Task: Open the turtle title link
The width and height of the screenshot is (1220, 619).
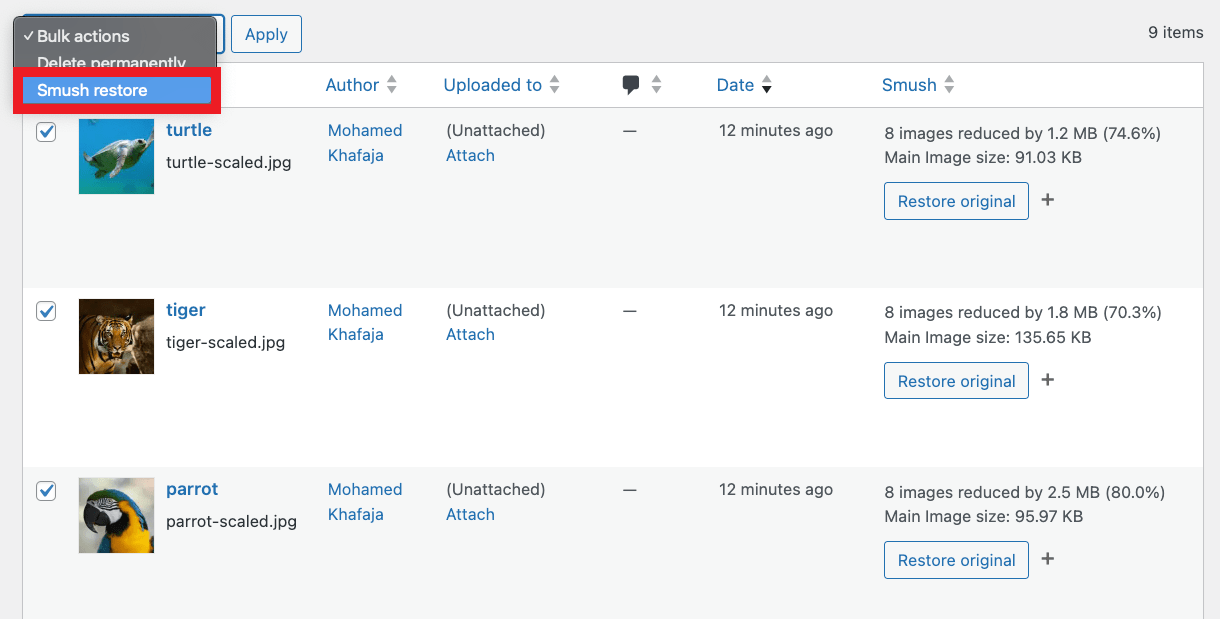Action: [189, 130]
